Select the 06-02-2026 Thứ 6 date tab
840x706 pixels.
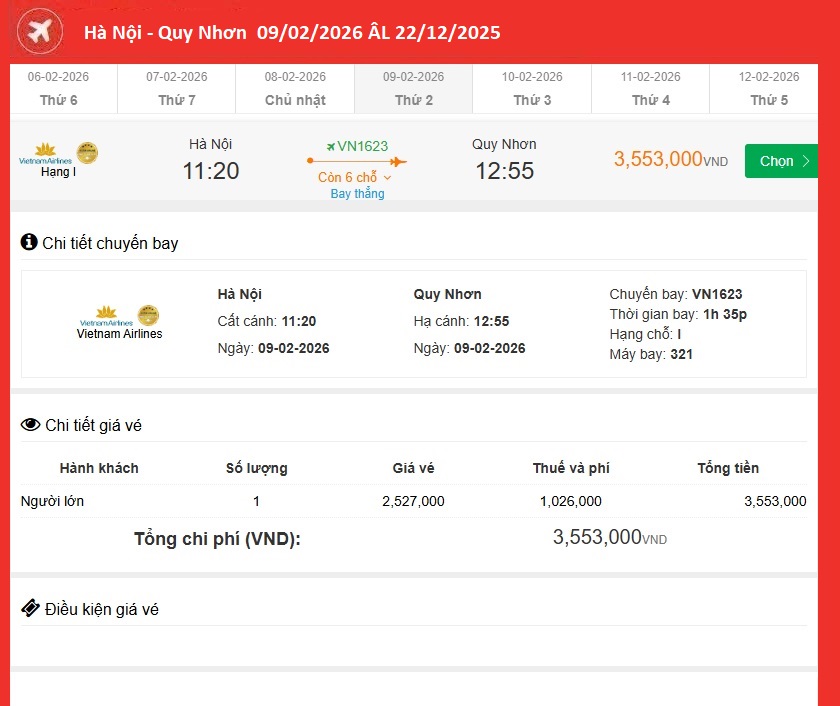58,88
